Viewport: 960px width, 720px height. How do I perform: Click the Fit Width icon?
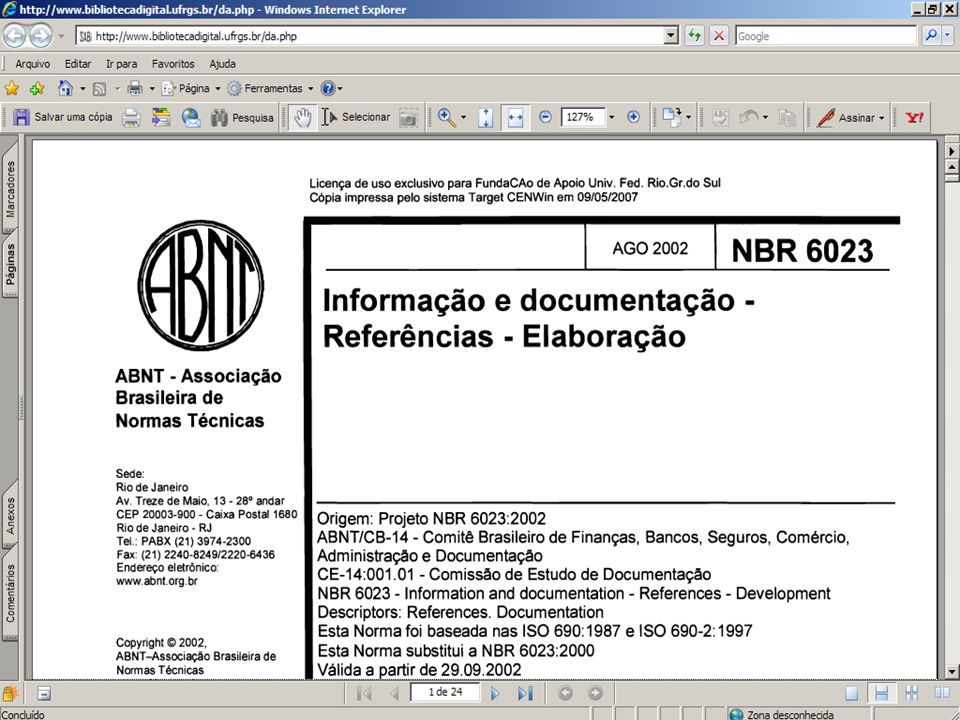click(x=516, y=117)
